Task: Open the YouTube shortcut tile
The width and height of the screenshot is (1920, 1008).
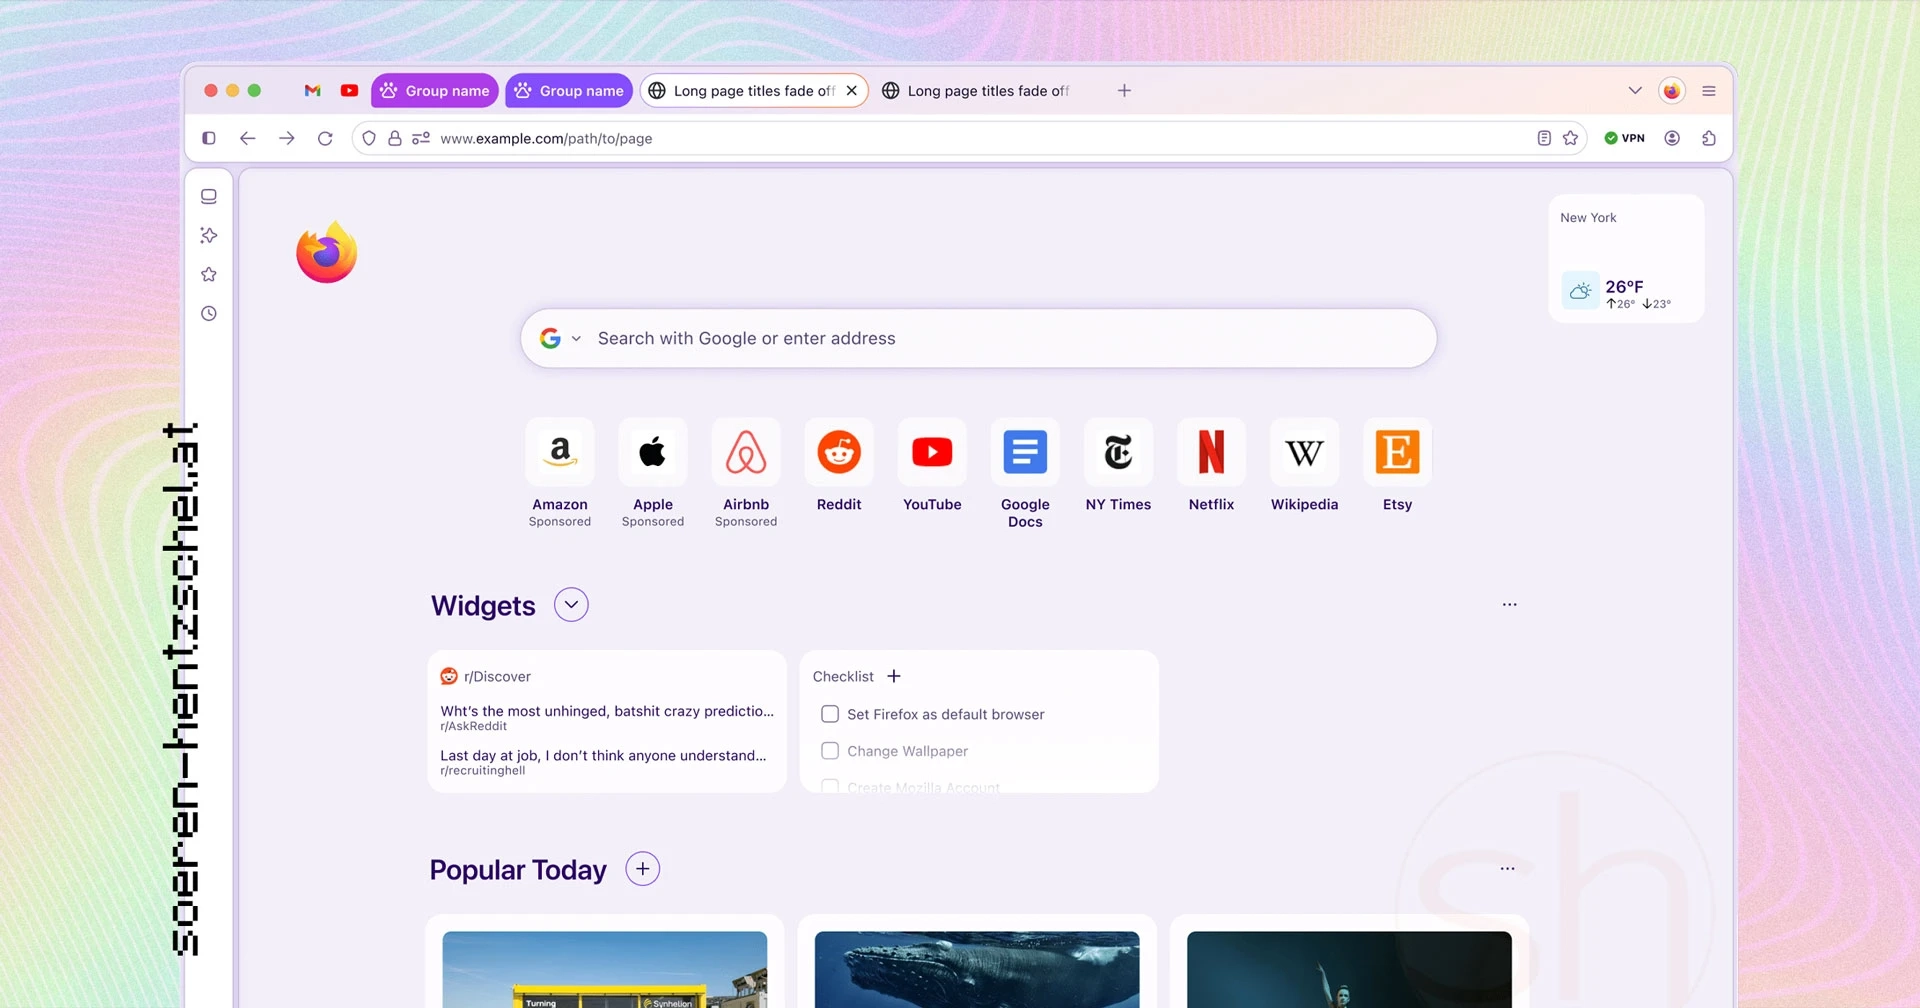Action: point(931,452)
